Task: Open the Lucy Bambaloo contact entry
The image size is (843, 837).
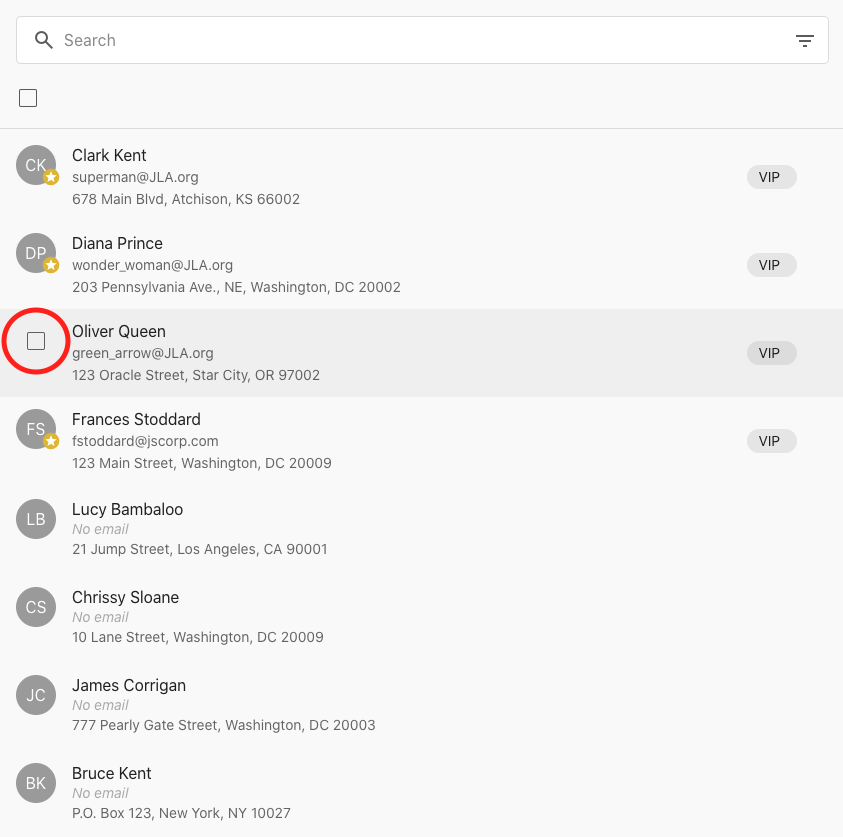Action: [127, 509]
